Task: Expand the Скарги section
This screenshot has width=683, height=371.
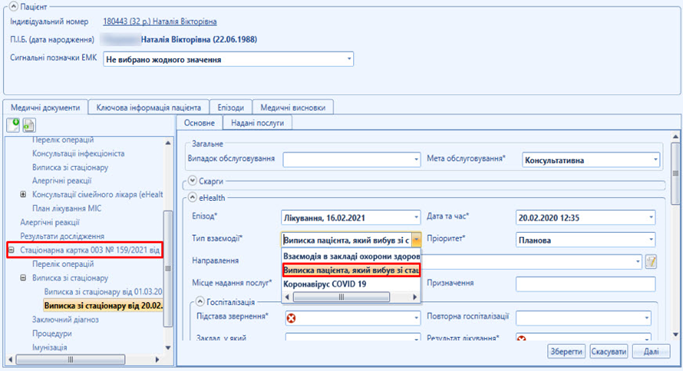Action: [x=192, y=181]
